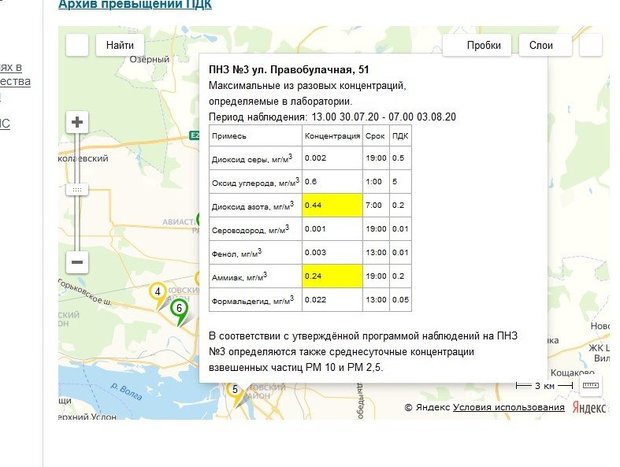Click the Яндекс logo on the map

click(588, 407)
